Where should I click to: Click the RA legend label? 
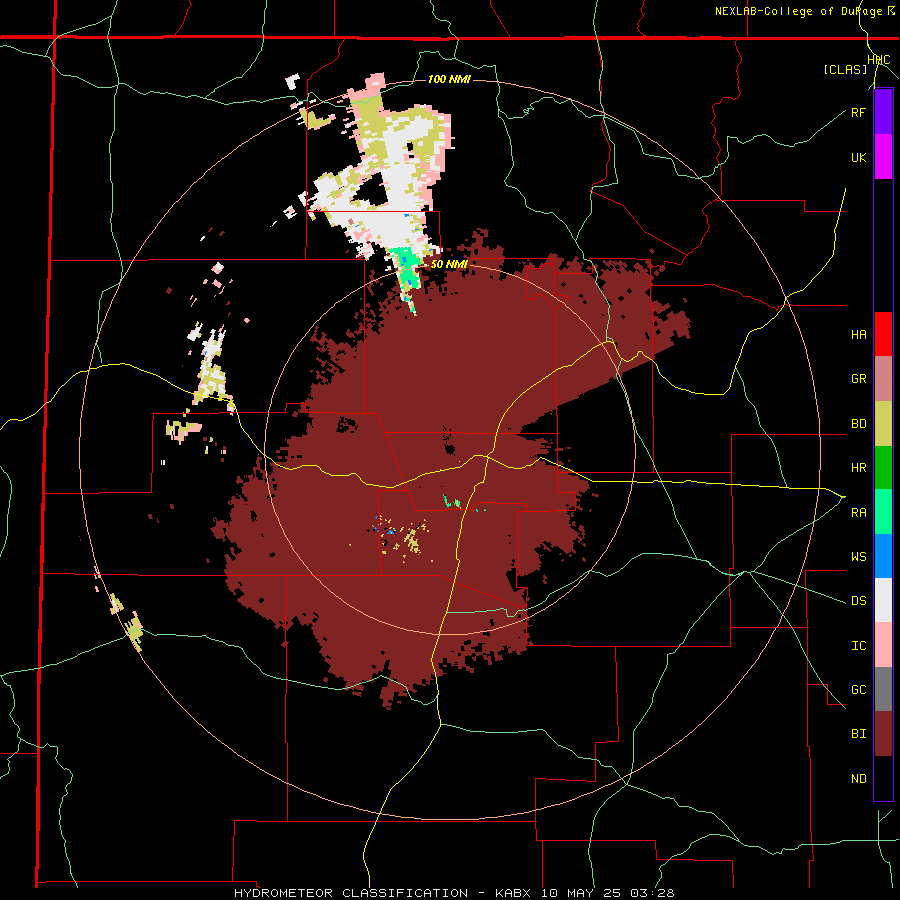(858, 513)
